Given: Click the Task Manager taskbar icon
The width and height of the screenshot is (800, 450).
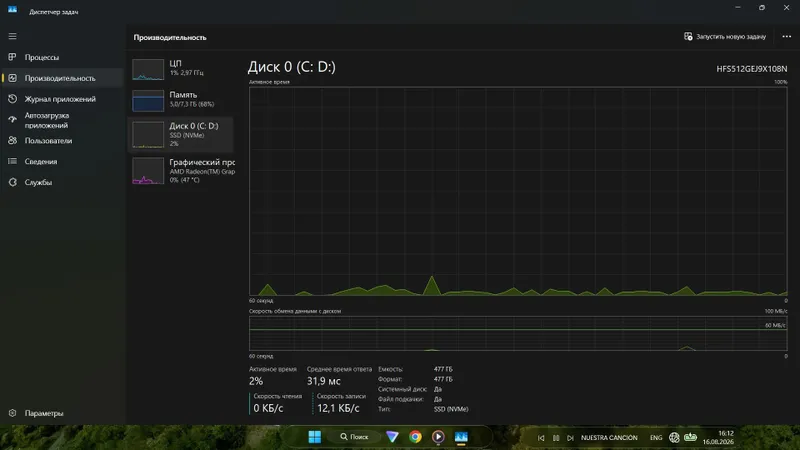Looking at the screenshot, I should pos(461,437).
